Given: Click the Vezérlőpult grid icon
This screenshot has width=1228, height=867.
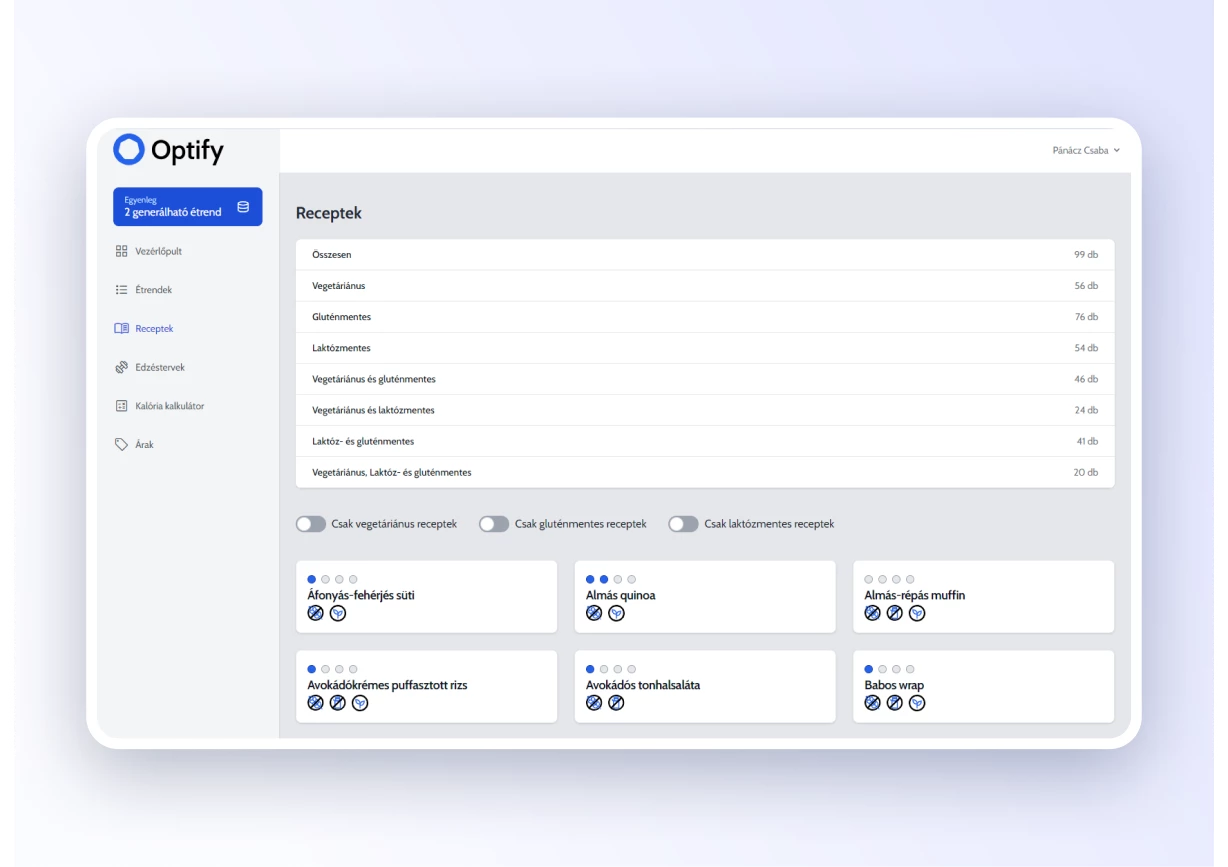Looking at the screenshot, I should [122, 251].
